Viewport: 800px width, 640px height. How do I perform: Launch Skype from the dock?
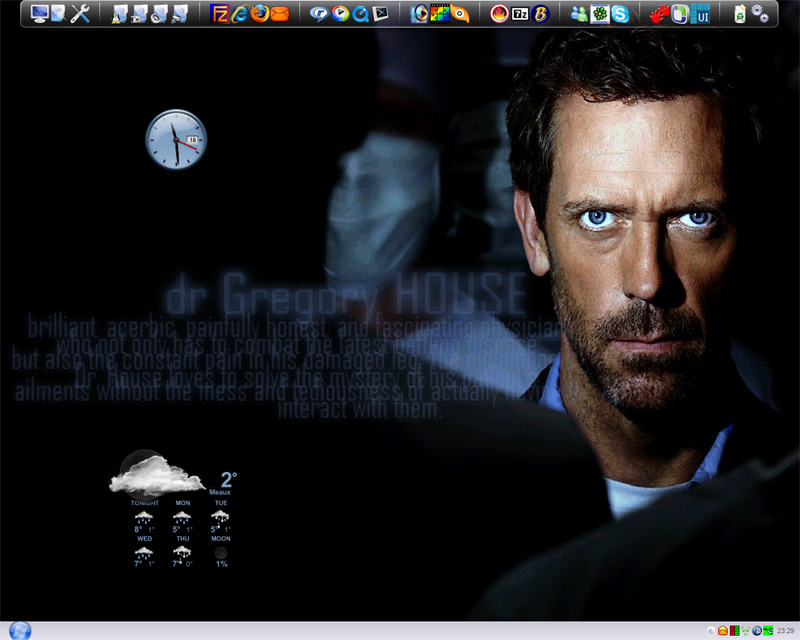(621, 14)
